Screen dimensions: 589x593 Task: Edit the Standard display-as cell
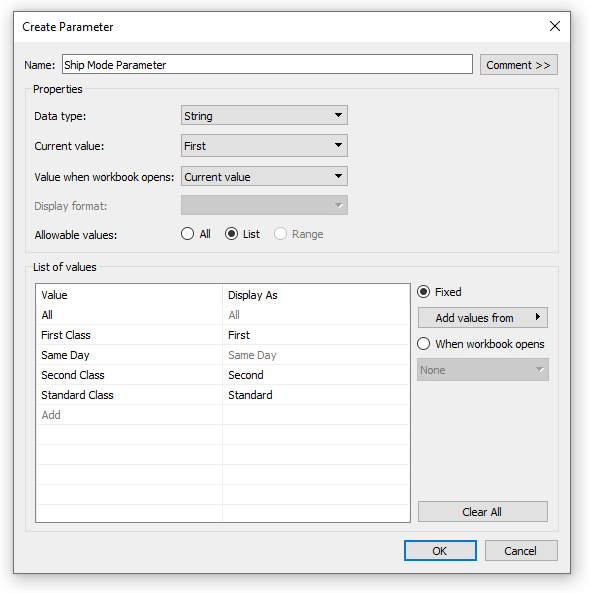[x=316, y=395]
